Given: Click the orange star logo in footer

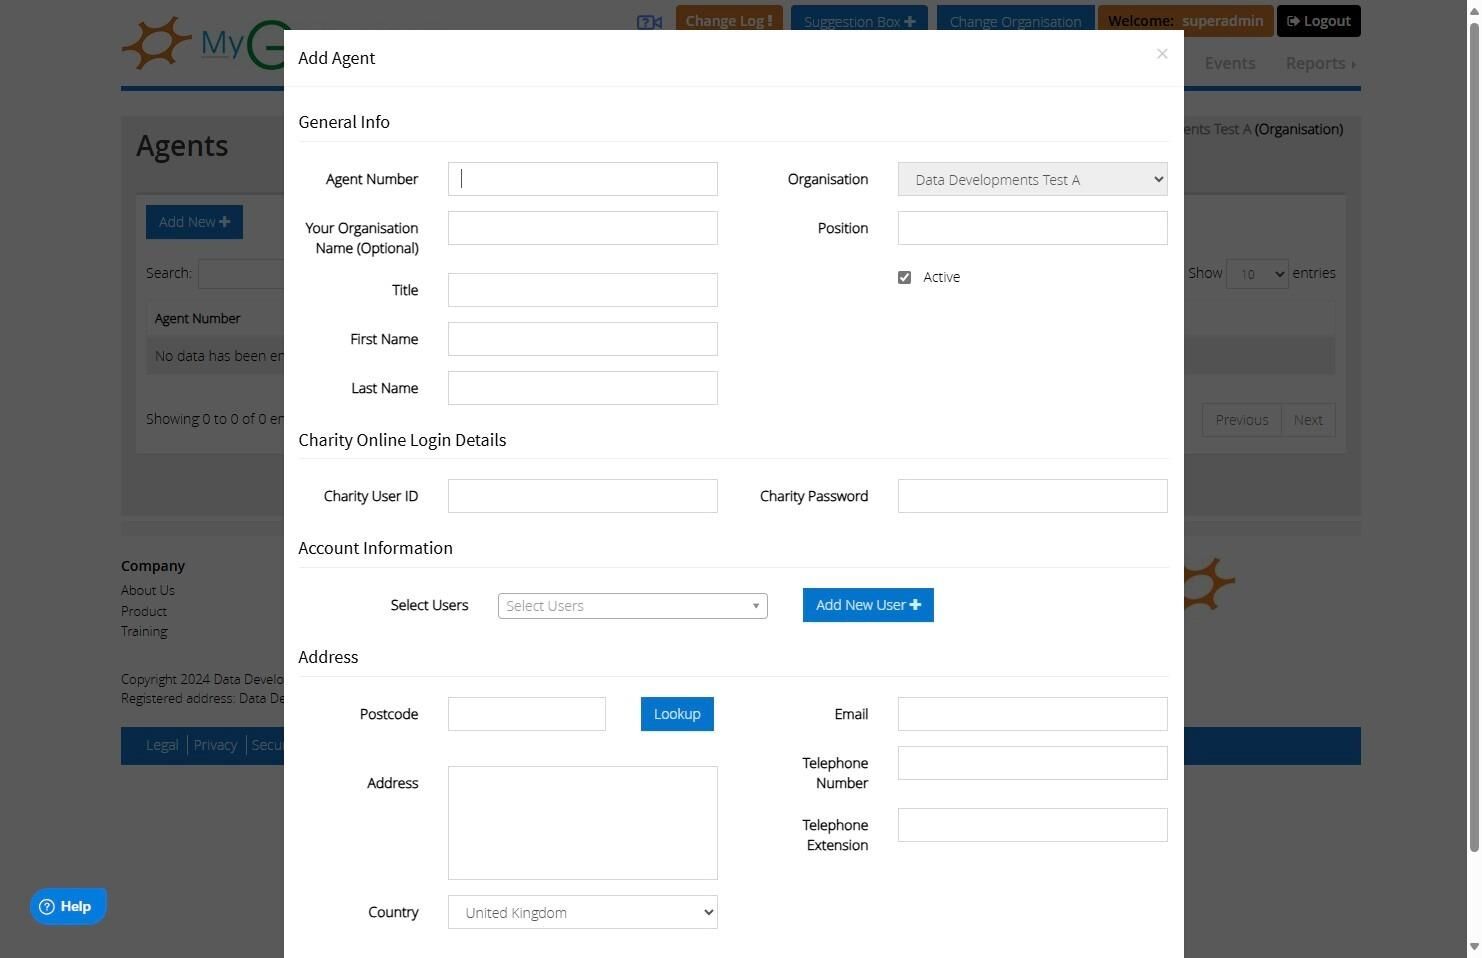Looking at the screenshot, I should 1209,584.
